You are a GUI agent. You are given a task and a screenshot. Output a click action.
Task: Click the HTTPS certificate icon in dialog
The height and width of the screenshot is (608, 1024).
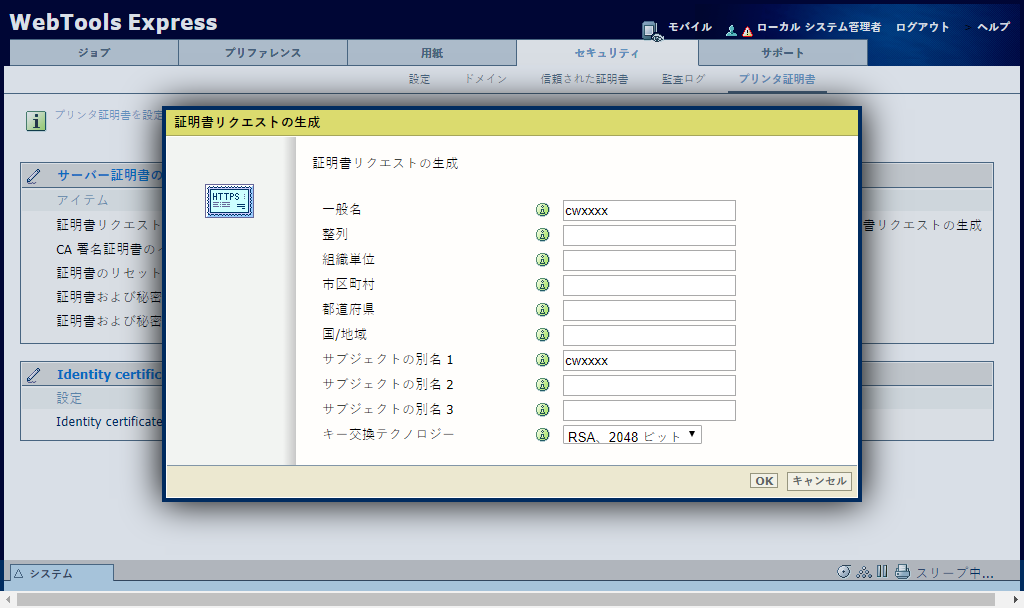[x=229, y=201]
